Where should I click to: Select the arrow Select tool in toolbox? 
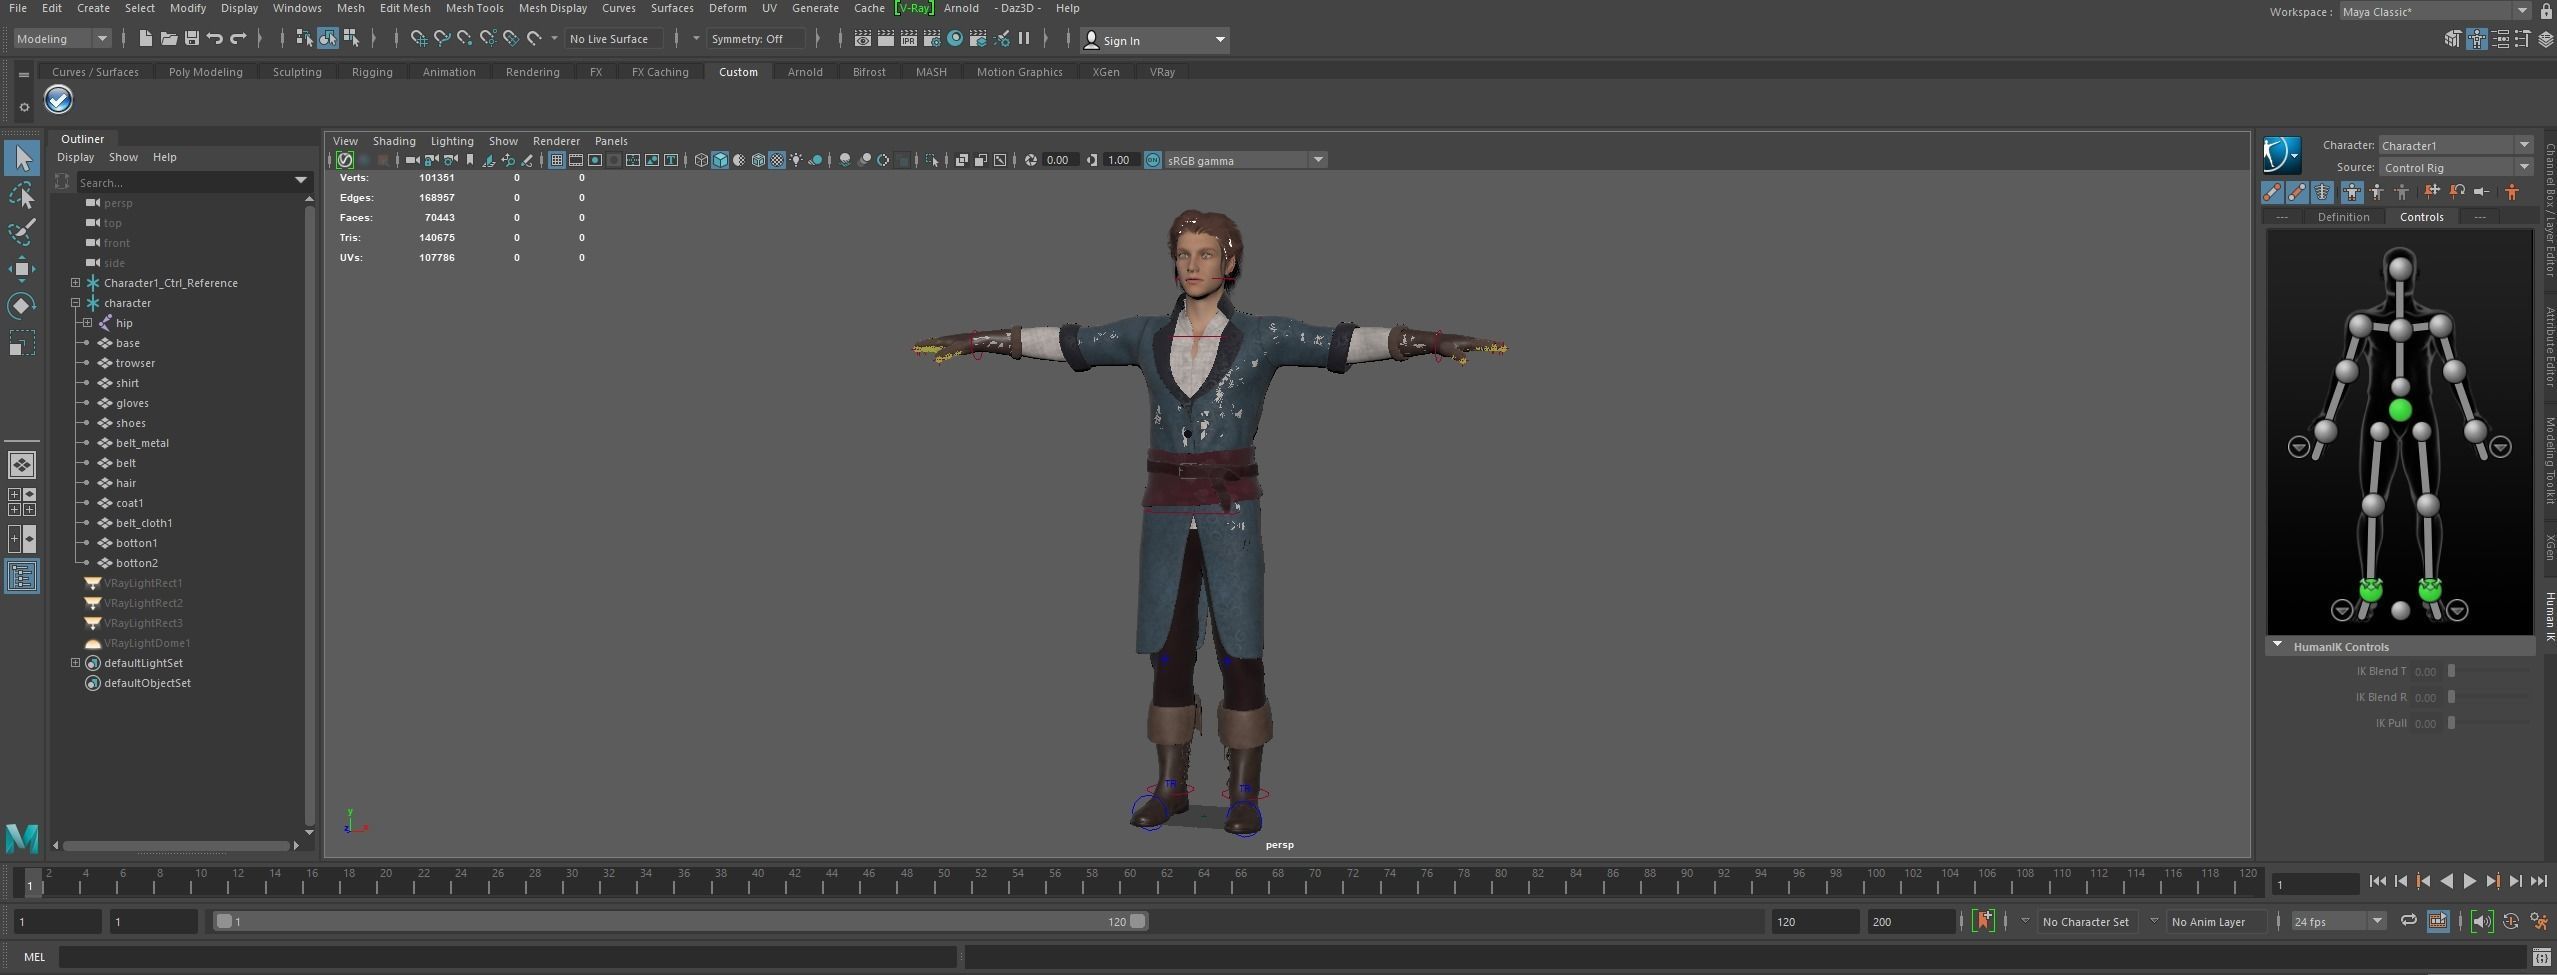coord(22,158)
